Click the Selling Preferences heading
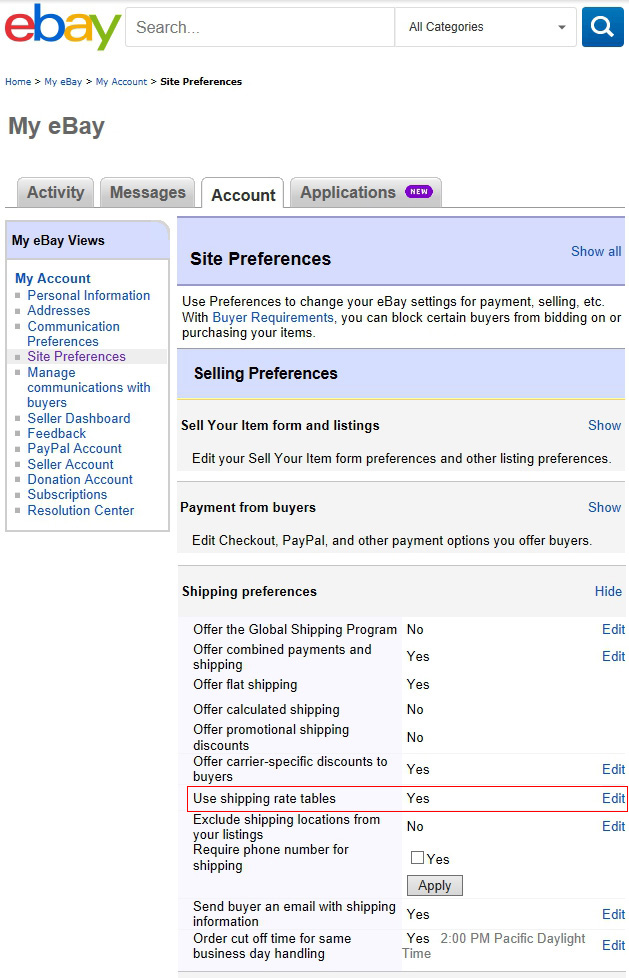Screen dimensions: 629x978 pos(265,374)
